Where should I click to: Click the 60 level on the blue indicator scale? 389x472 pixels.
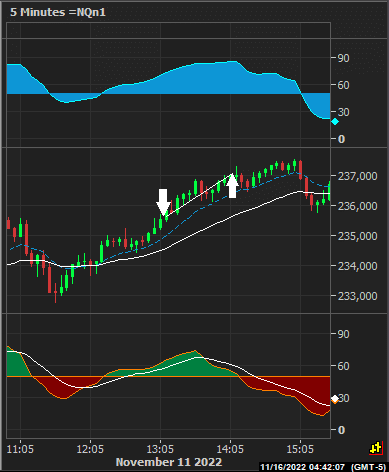pos(344,85)
